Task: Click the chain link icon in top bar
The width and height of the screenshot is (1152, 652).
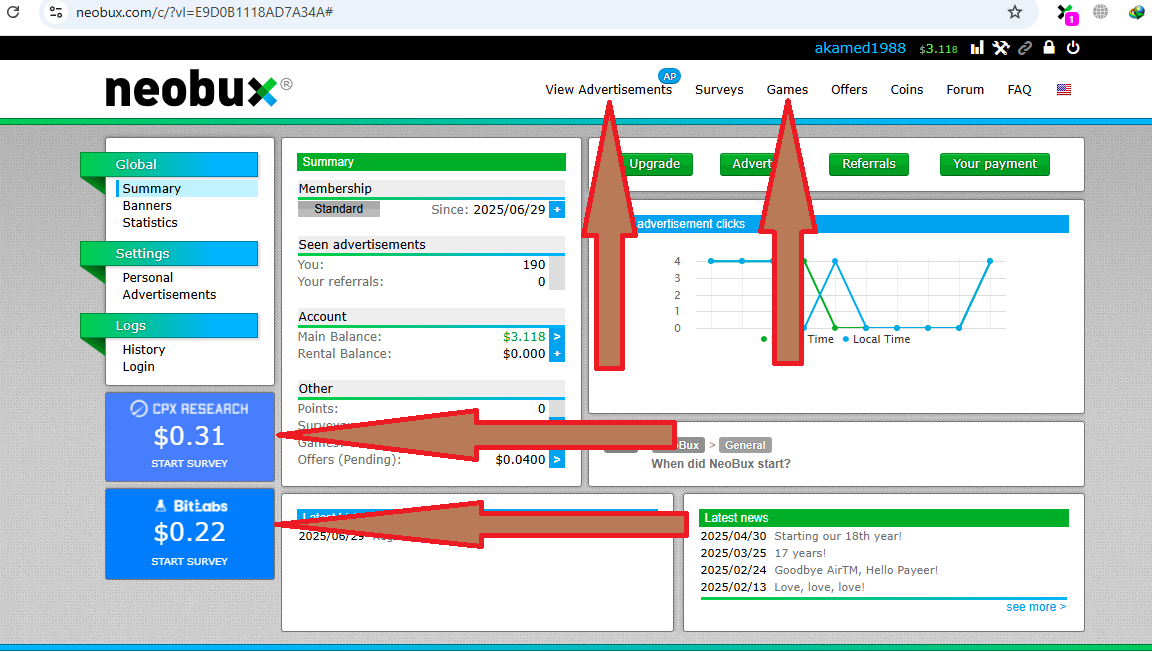Action: point(1025,48)
